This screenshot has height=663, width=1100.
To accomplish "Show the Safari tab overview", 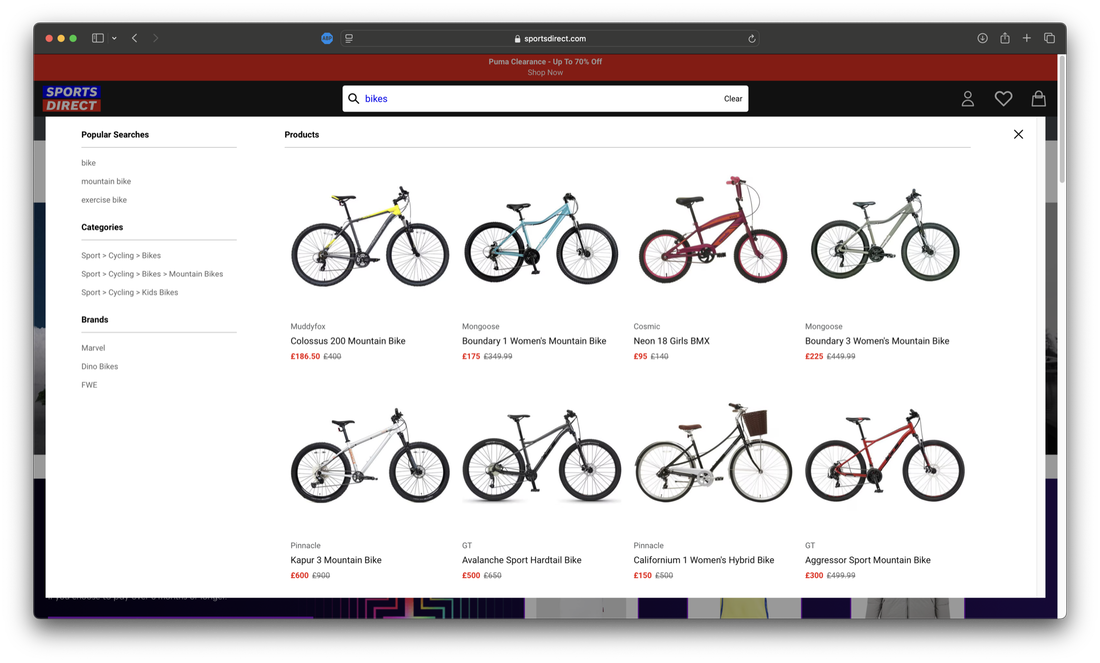I will coord(1049,39).
